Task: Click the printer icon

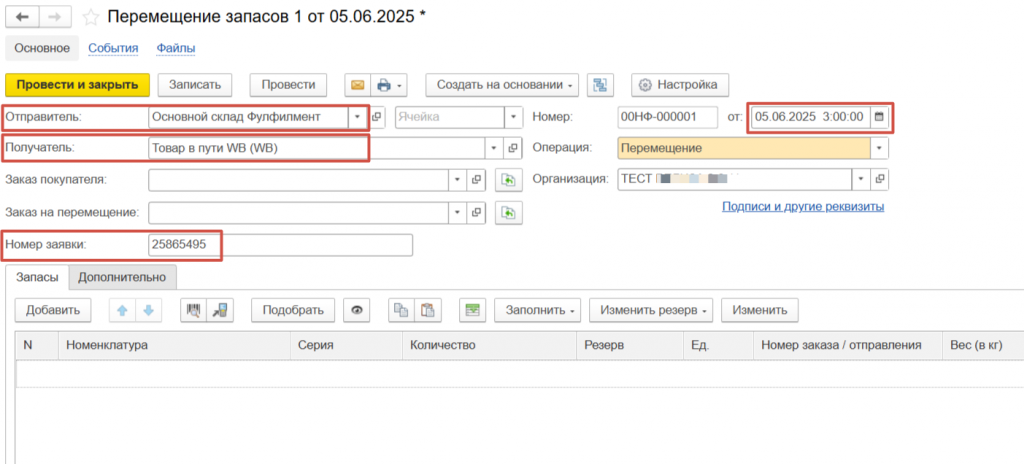Action: point(383,85)
